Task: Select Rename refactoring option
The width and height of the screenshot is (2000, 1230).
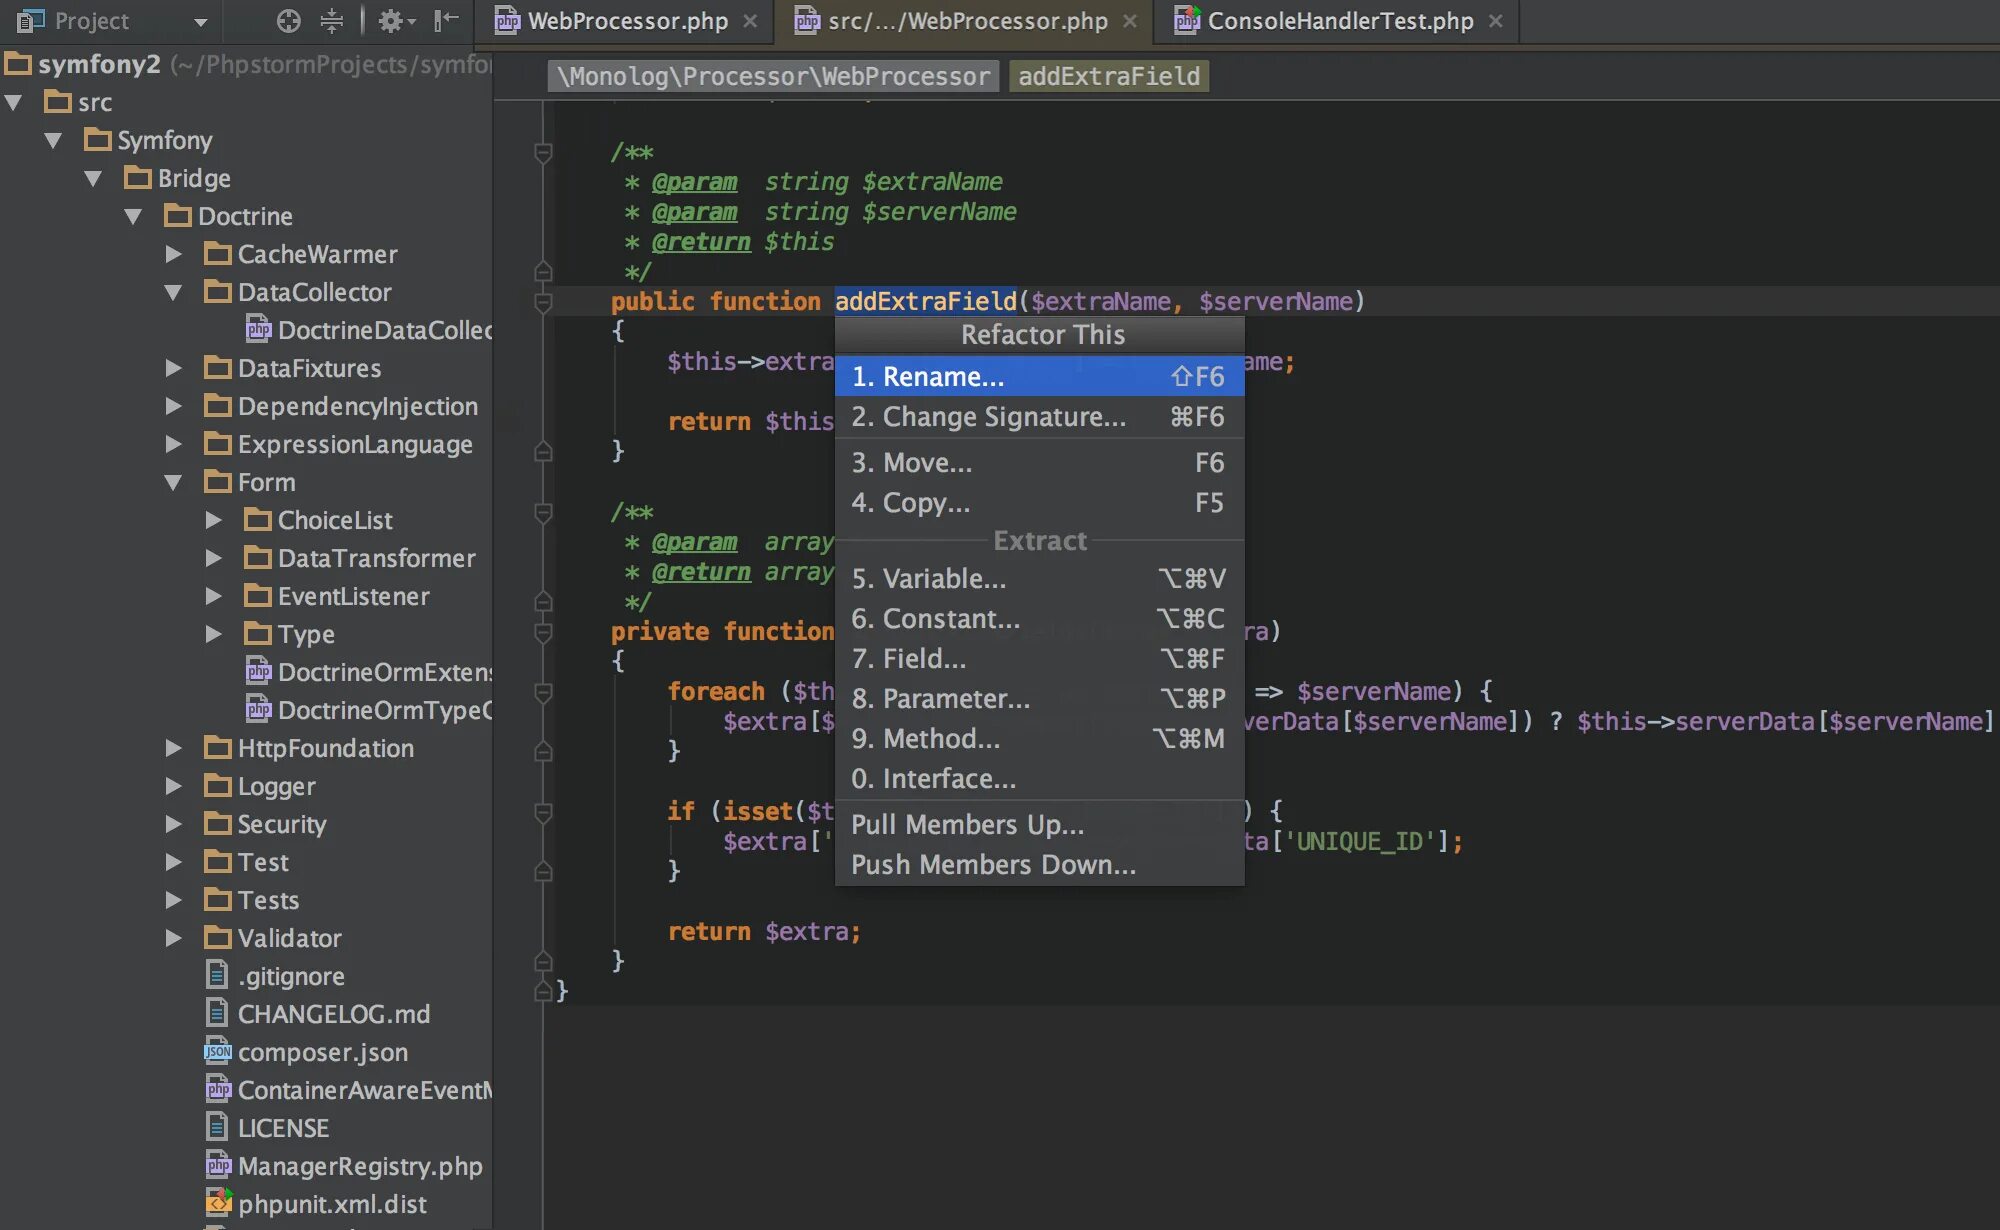Action: click(943, 376)
